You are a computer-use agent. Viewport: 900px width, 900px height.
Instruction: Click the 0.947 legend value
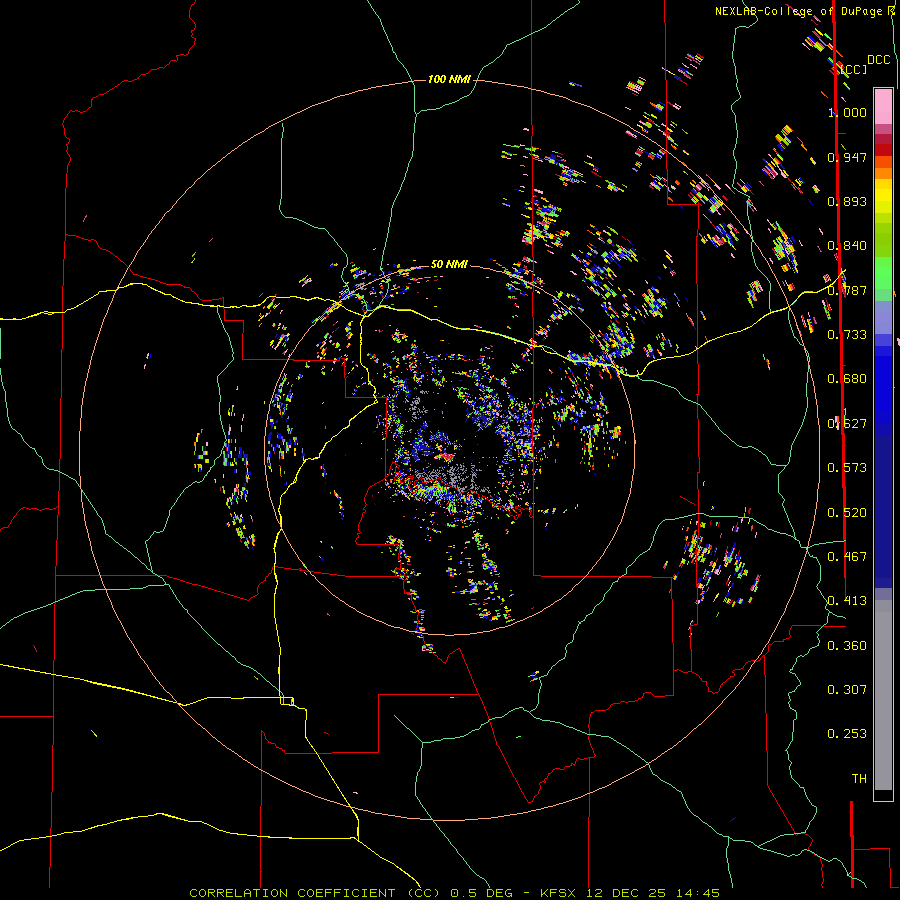point(847,157)
